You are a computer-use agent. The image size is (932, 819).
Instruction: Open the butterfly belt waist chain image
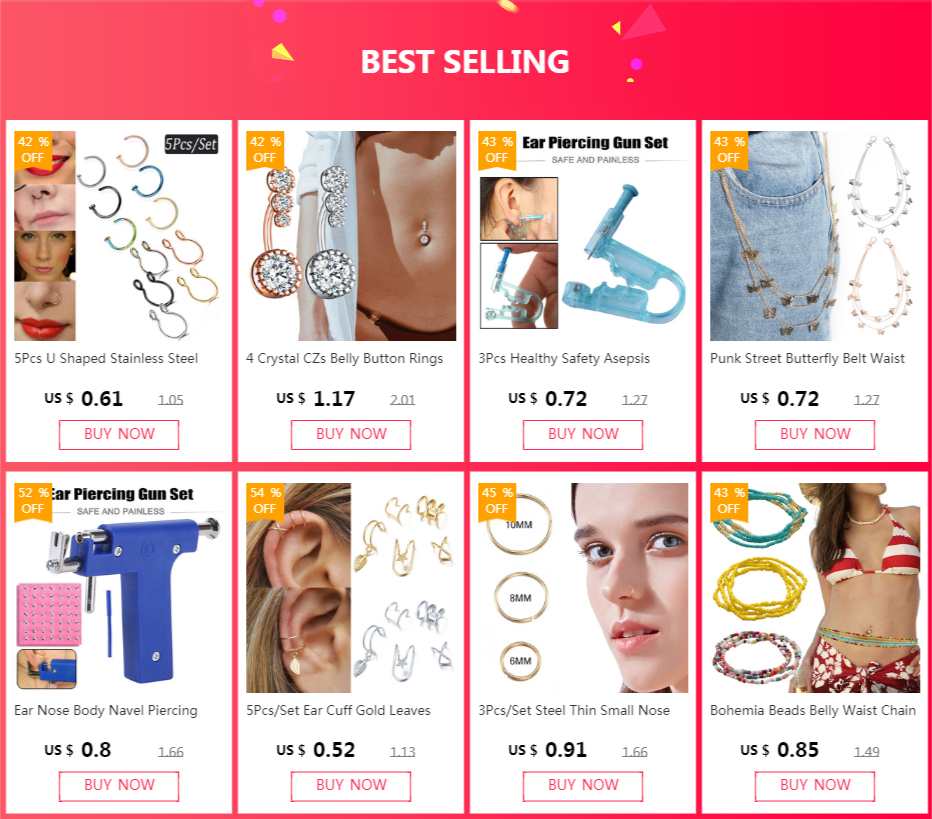point(815,236)
